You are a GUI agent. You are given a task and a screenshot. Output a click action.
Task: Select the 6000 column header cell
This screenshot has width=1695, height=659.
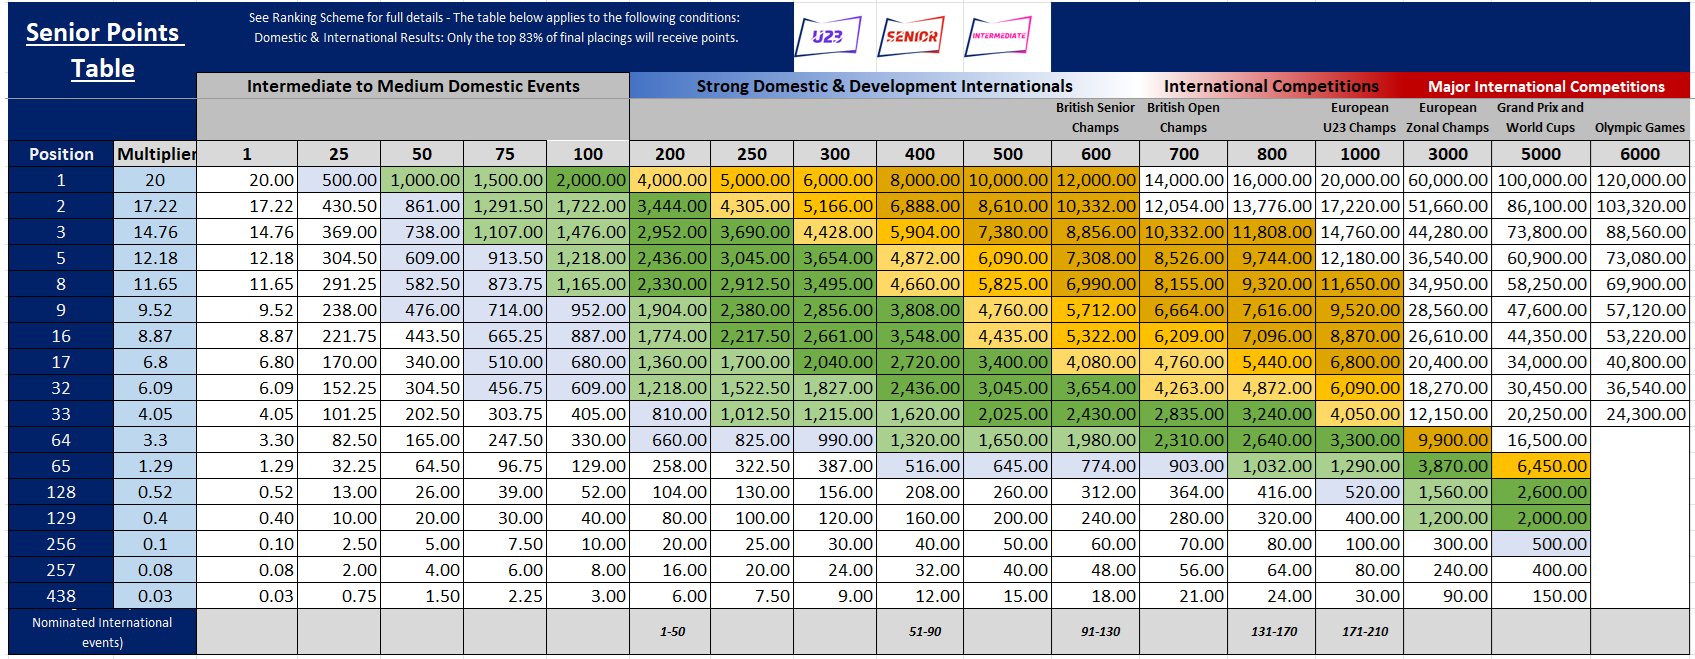[1639, 154]
